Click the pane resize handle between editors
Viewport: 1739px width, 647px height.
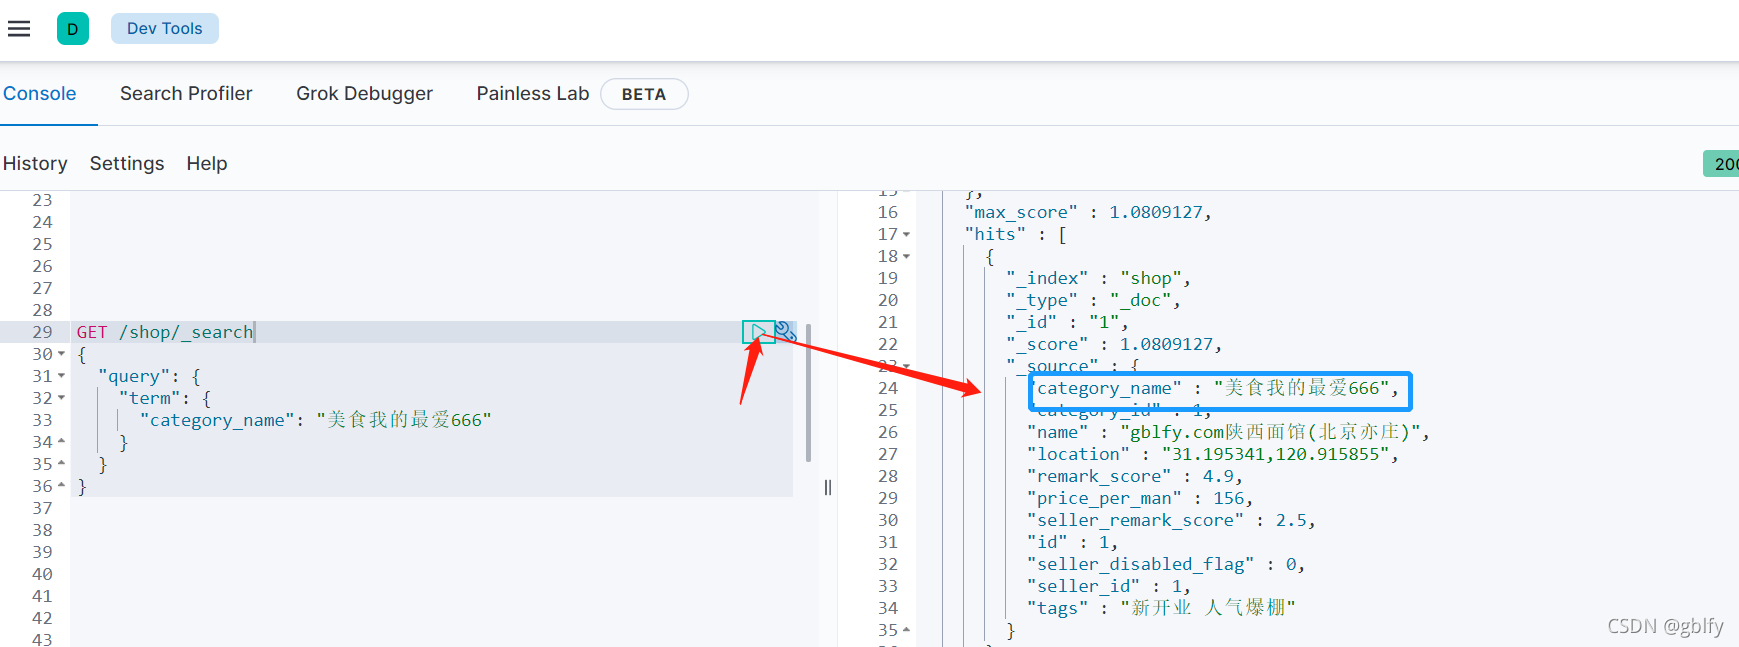[x=828, y=487]
